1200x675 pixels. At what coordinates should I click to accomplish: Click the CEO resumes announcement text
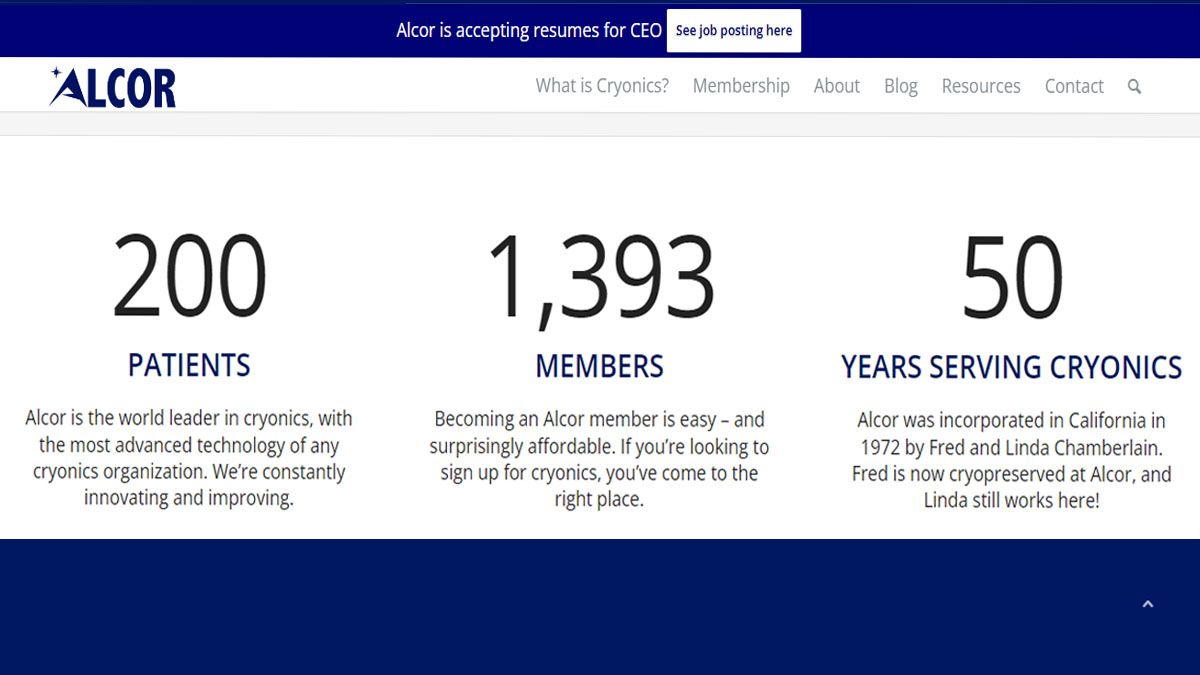coord(529,31)
